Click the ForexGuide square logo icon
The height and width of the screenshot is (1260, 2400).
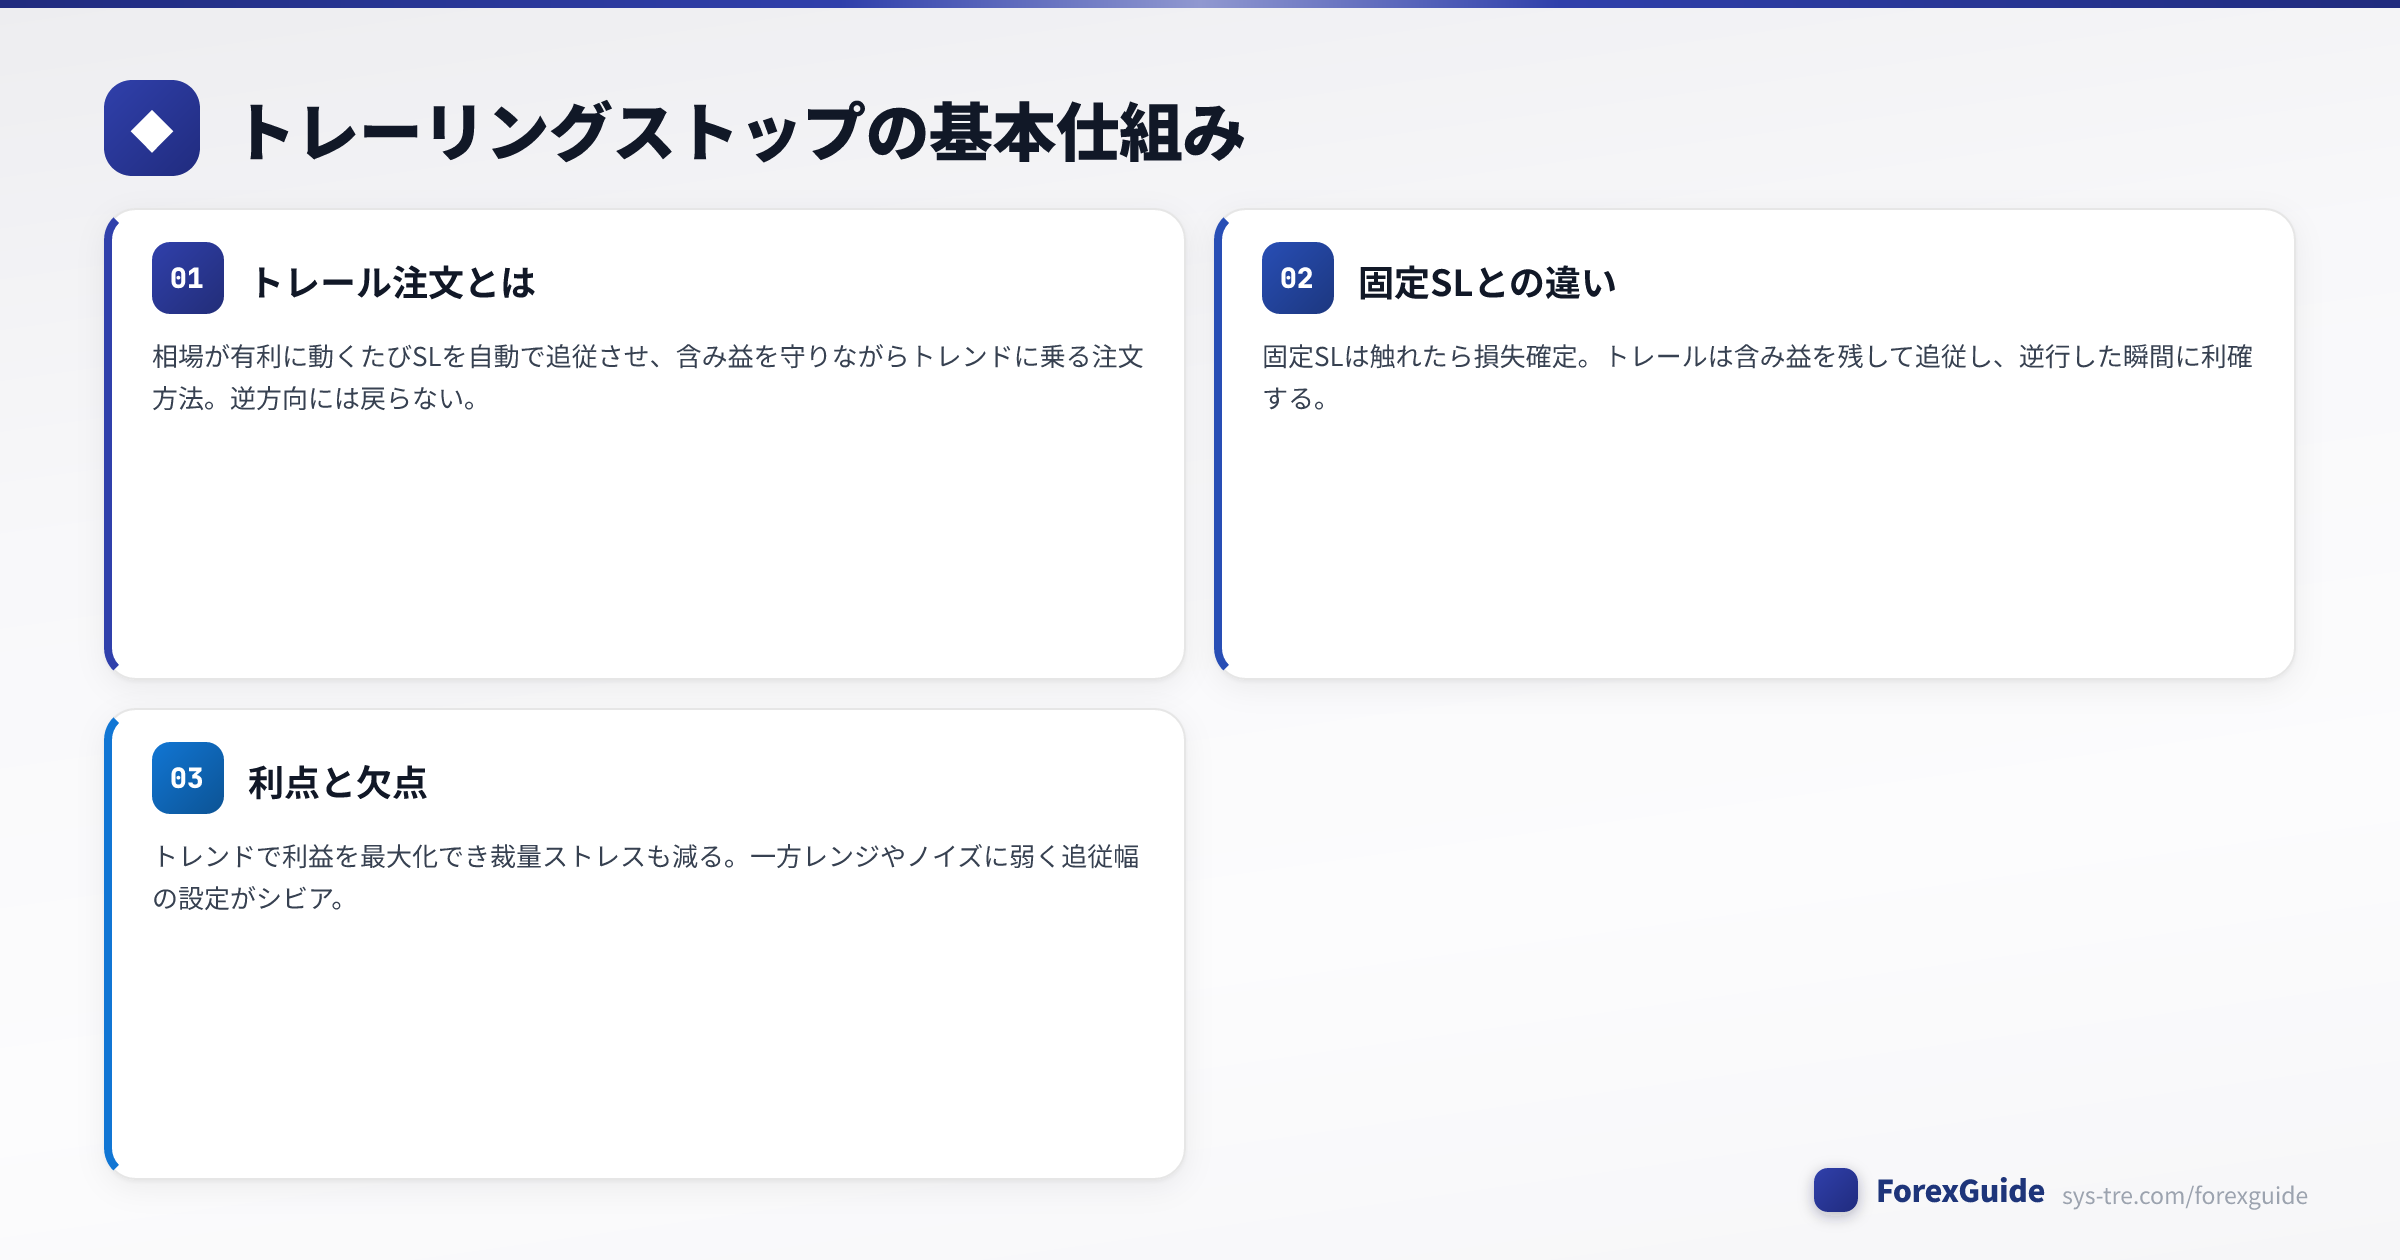pyautogui.click(x=1836, y=1190)
